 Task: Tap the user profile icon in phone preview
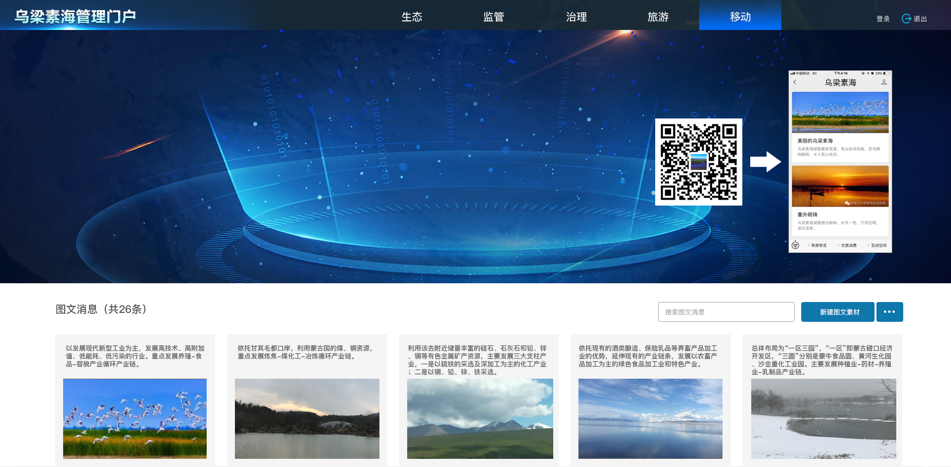(x=884, y=83)
